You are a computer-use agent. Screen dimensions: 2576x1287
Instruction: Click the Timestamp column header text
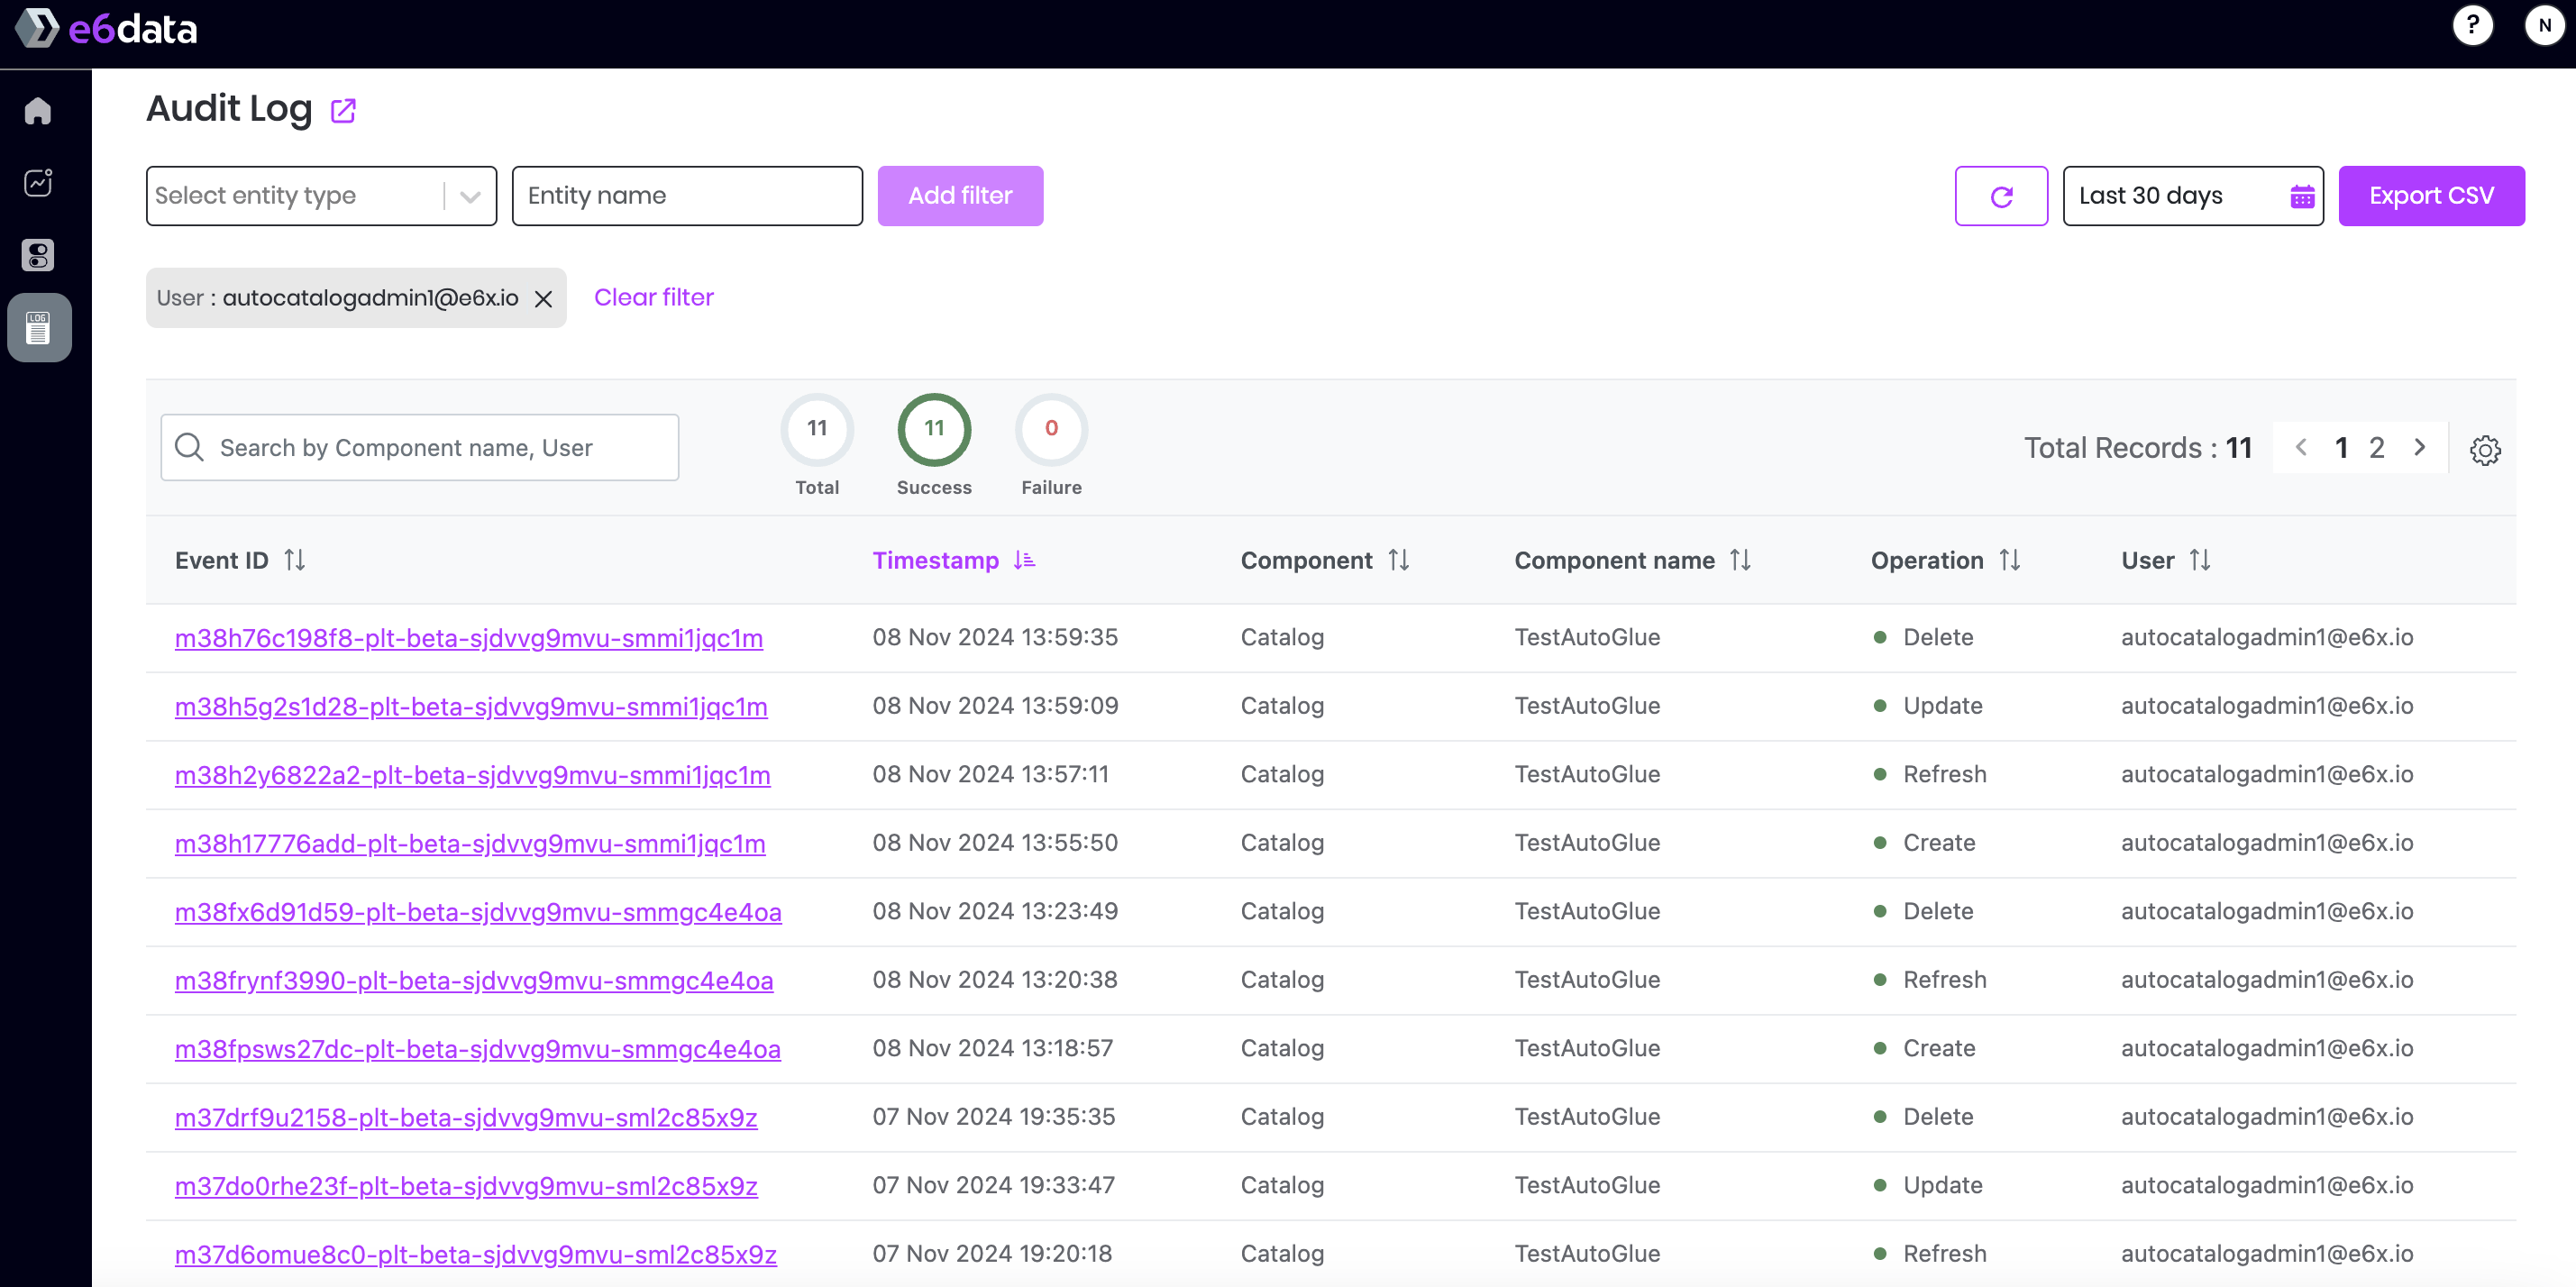935,560
